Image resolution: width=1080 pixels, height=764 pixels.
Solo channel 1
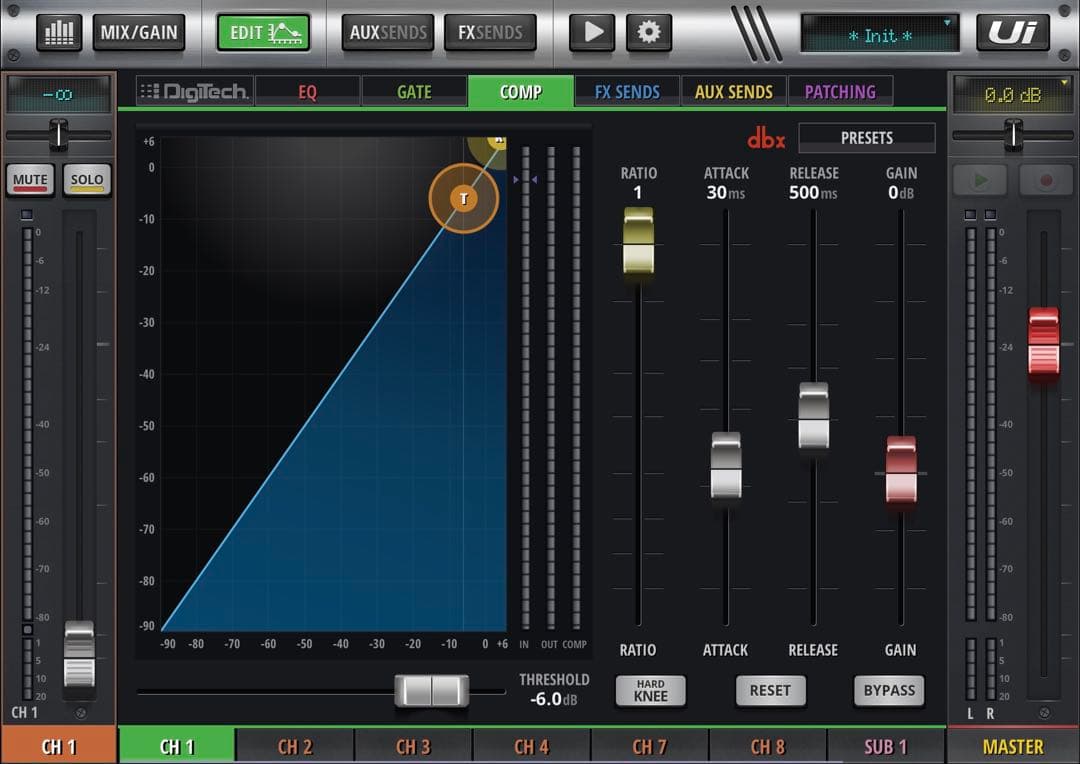coord(87,180)
